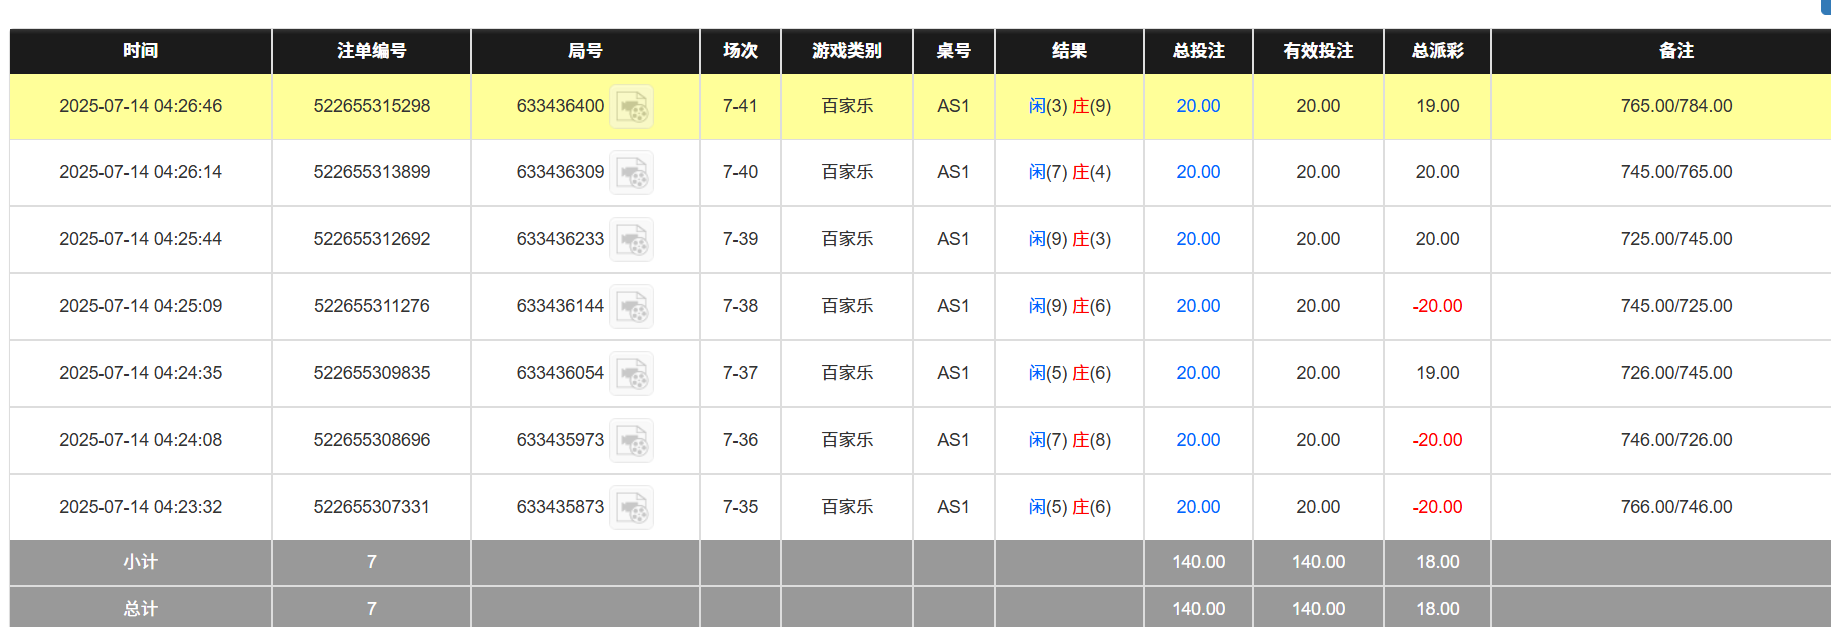Click the 结果 column header
The image size is (1831, 627).
click(x=1069, y=51)
